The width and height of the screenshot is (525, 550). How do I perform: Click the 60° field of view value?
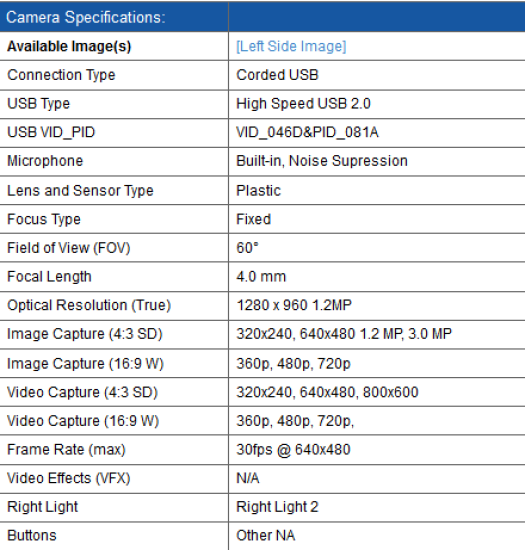tap(248, 248)
